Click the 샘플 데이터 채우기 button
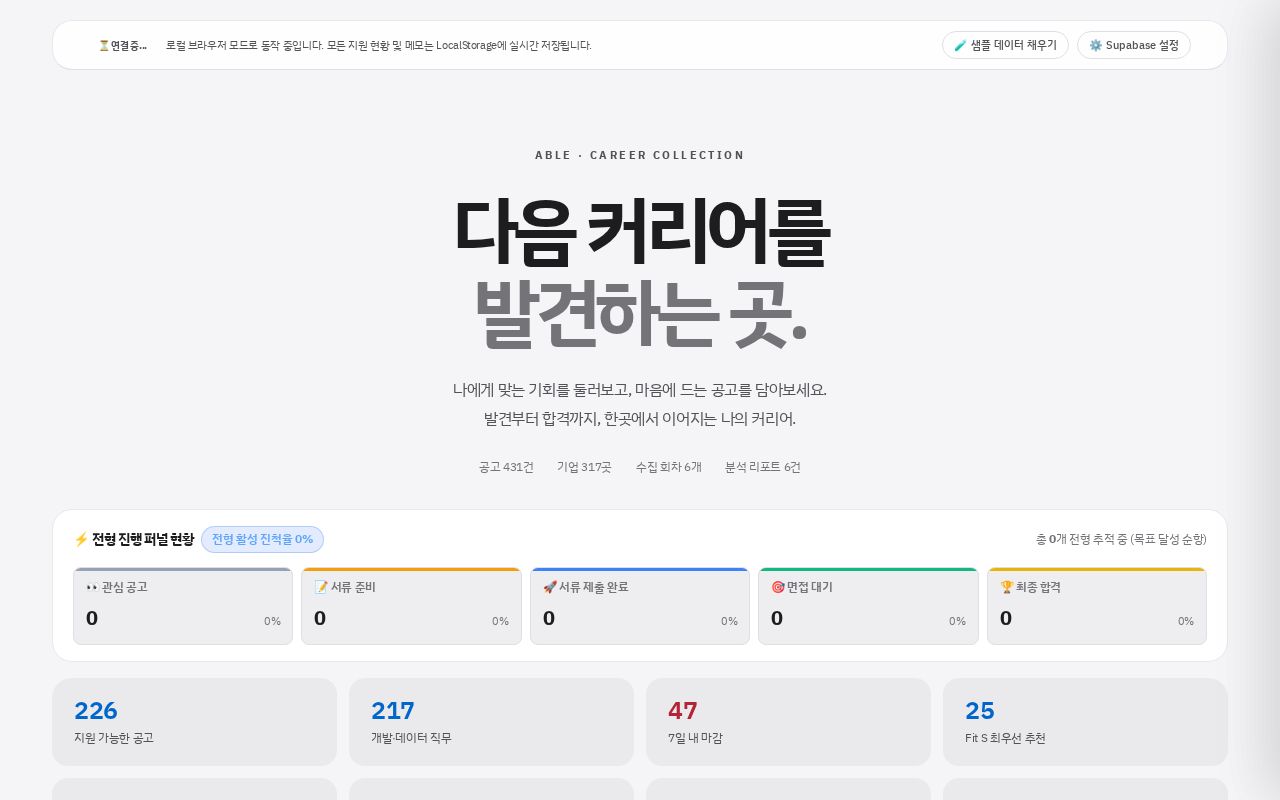The image size is (1280, 800). pos(1005,45)
